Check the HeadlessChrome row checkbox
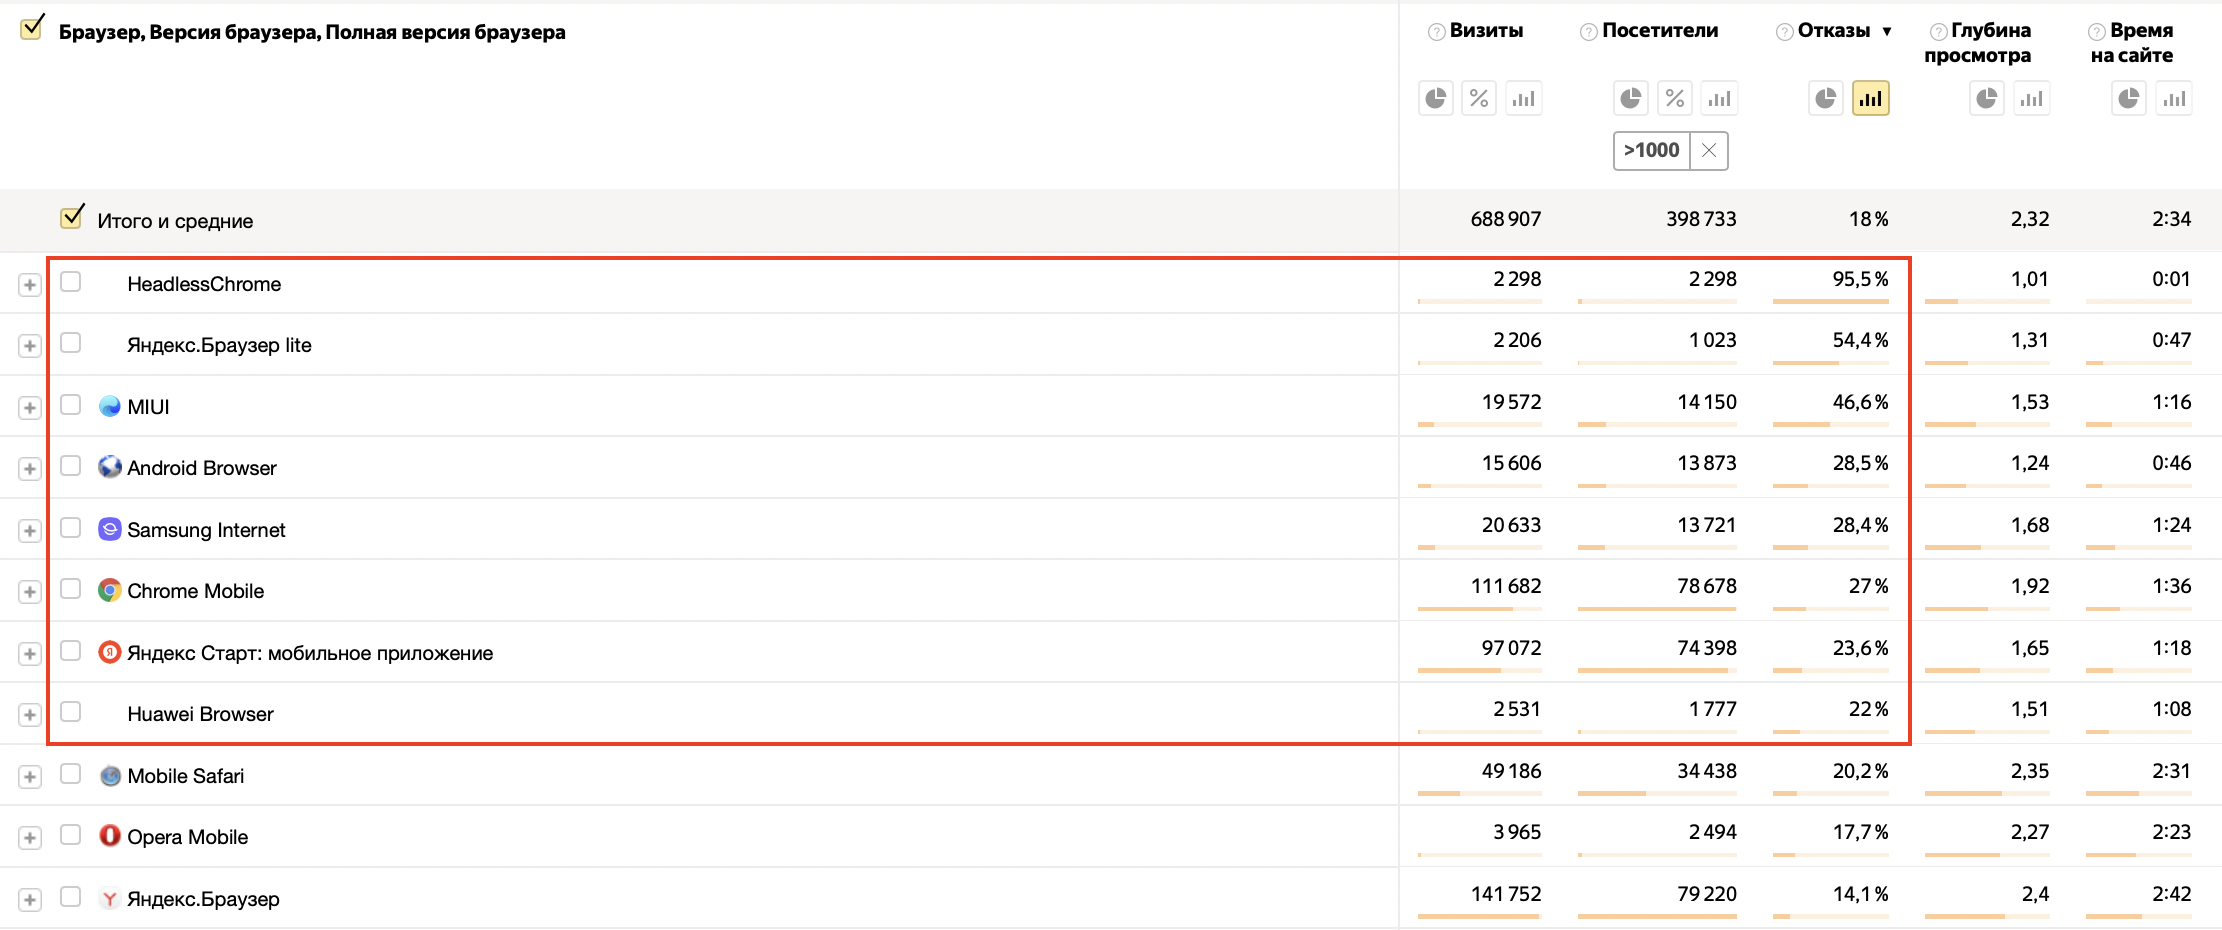 (x=70, y=282)
